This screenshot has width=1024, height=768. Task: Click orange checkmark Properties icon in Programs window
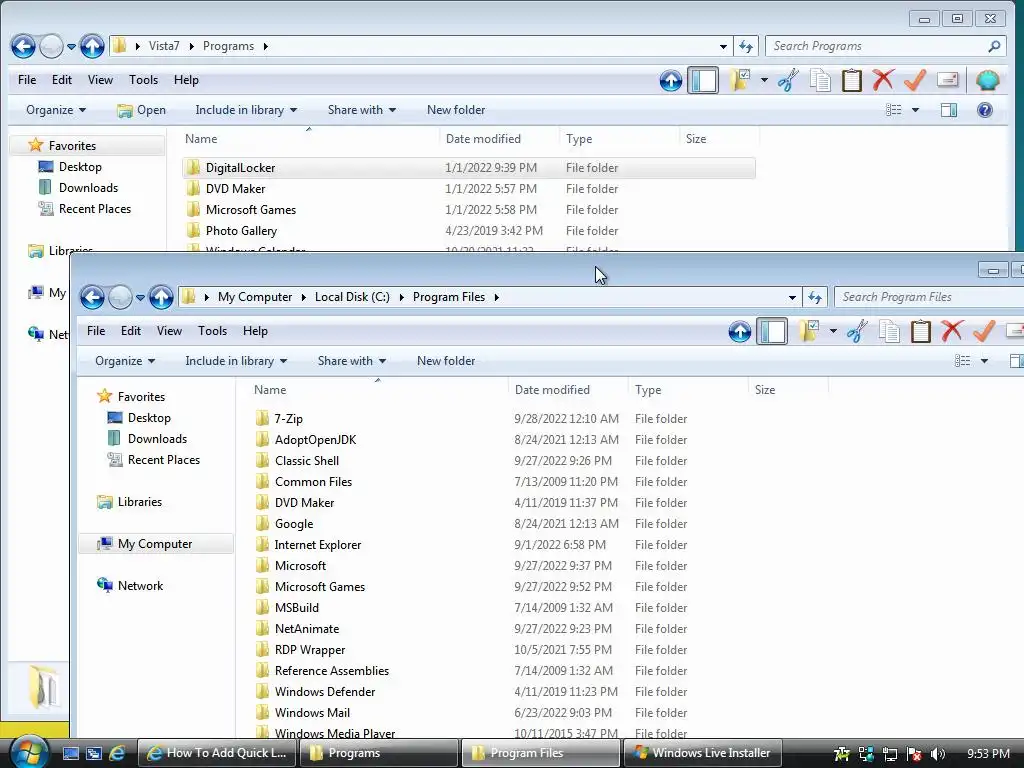(915, 80)
